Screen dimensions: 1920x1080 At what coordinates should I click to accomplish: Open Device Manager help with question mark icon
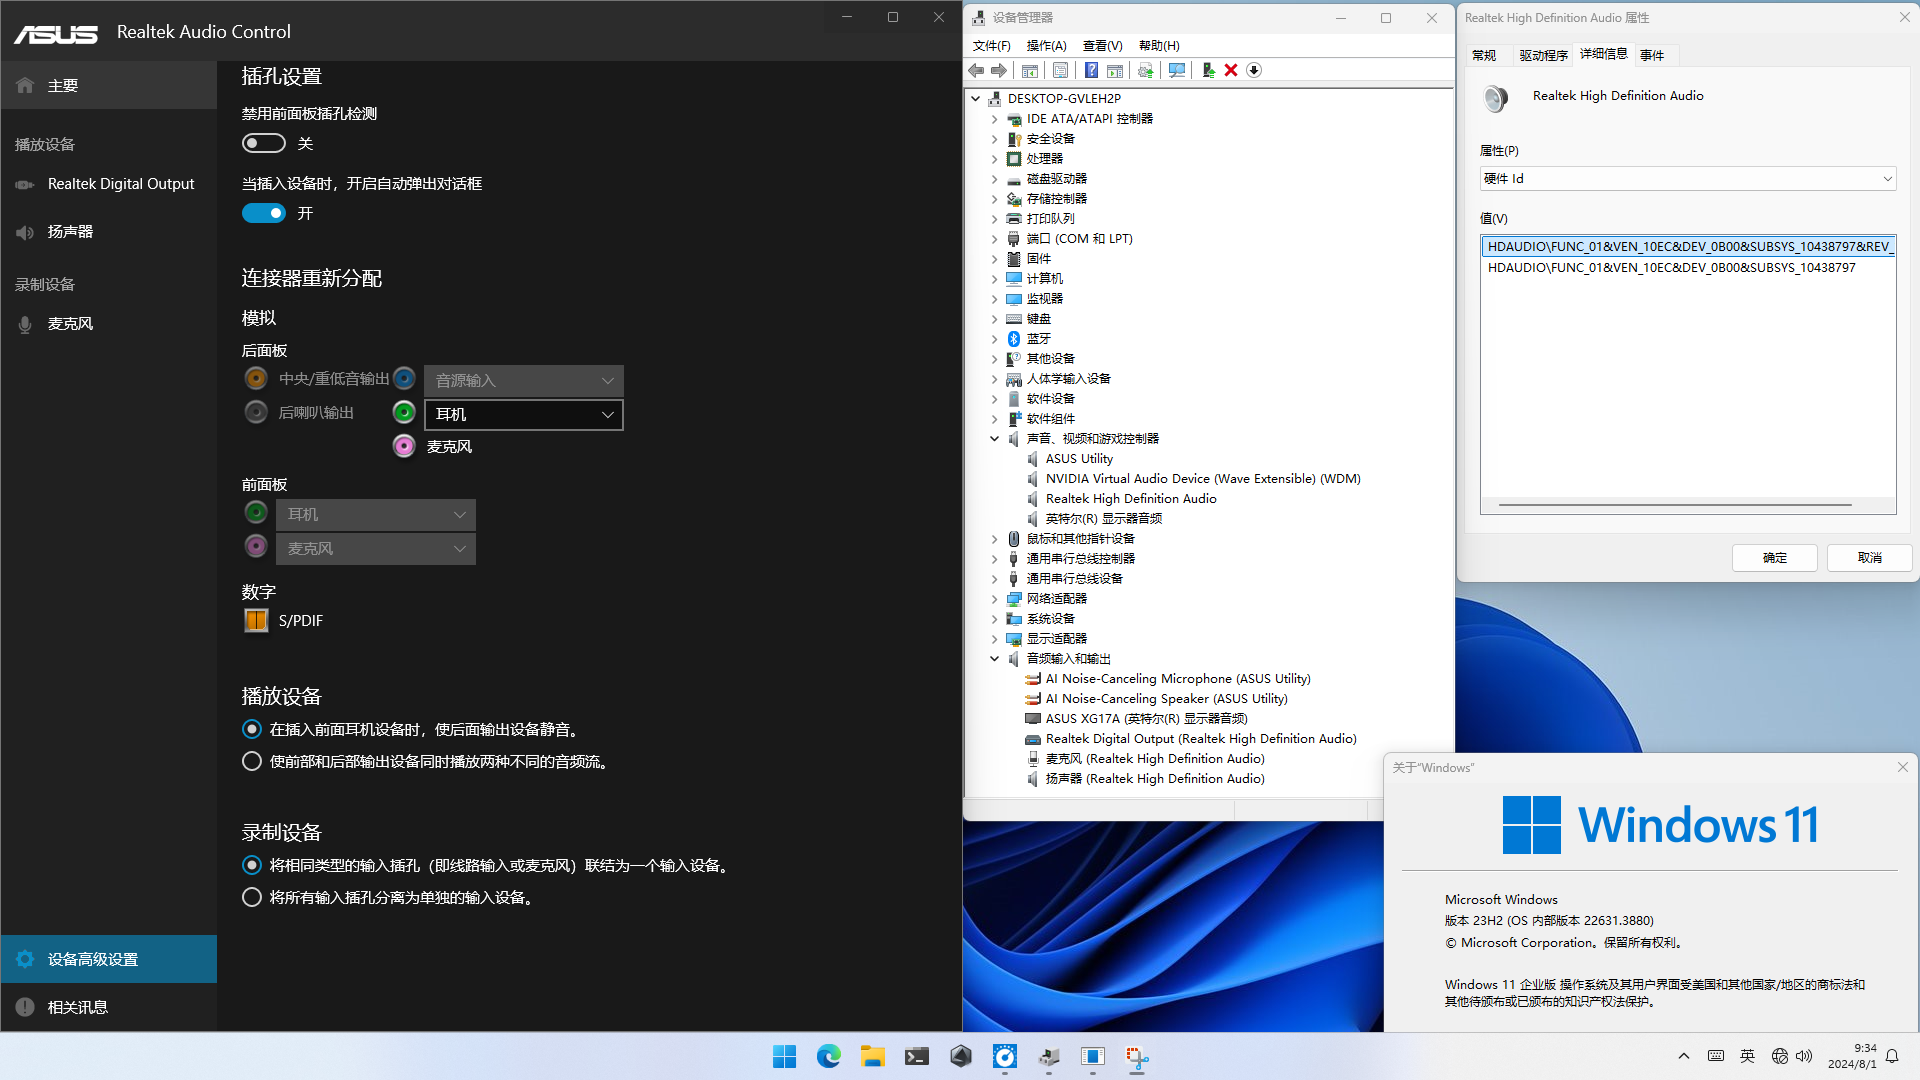coord(1091,70)
